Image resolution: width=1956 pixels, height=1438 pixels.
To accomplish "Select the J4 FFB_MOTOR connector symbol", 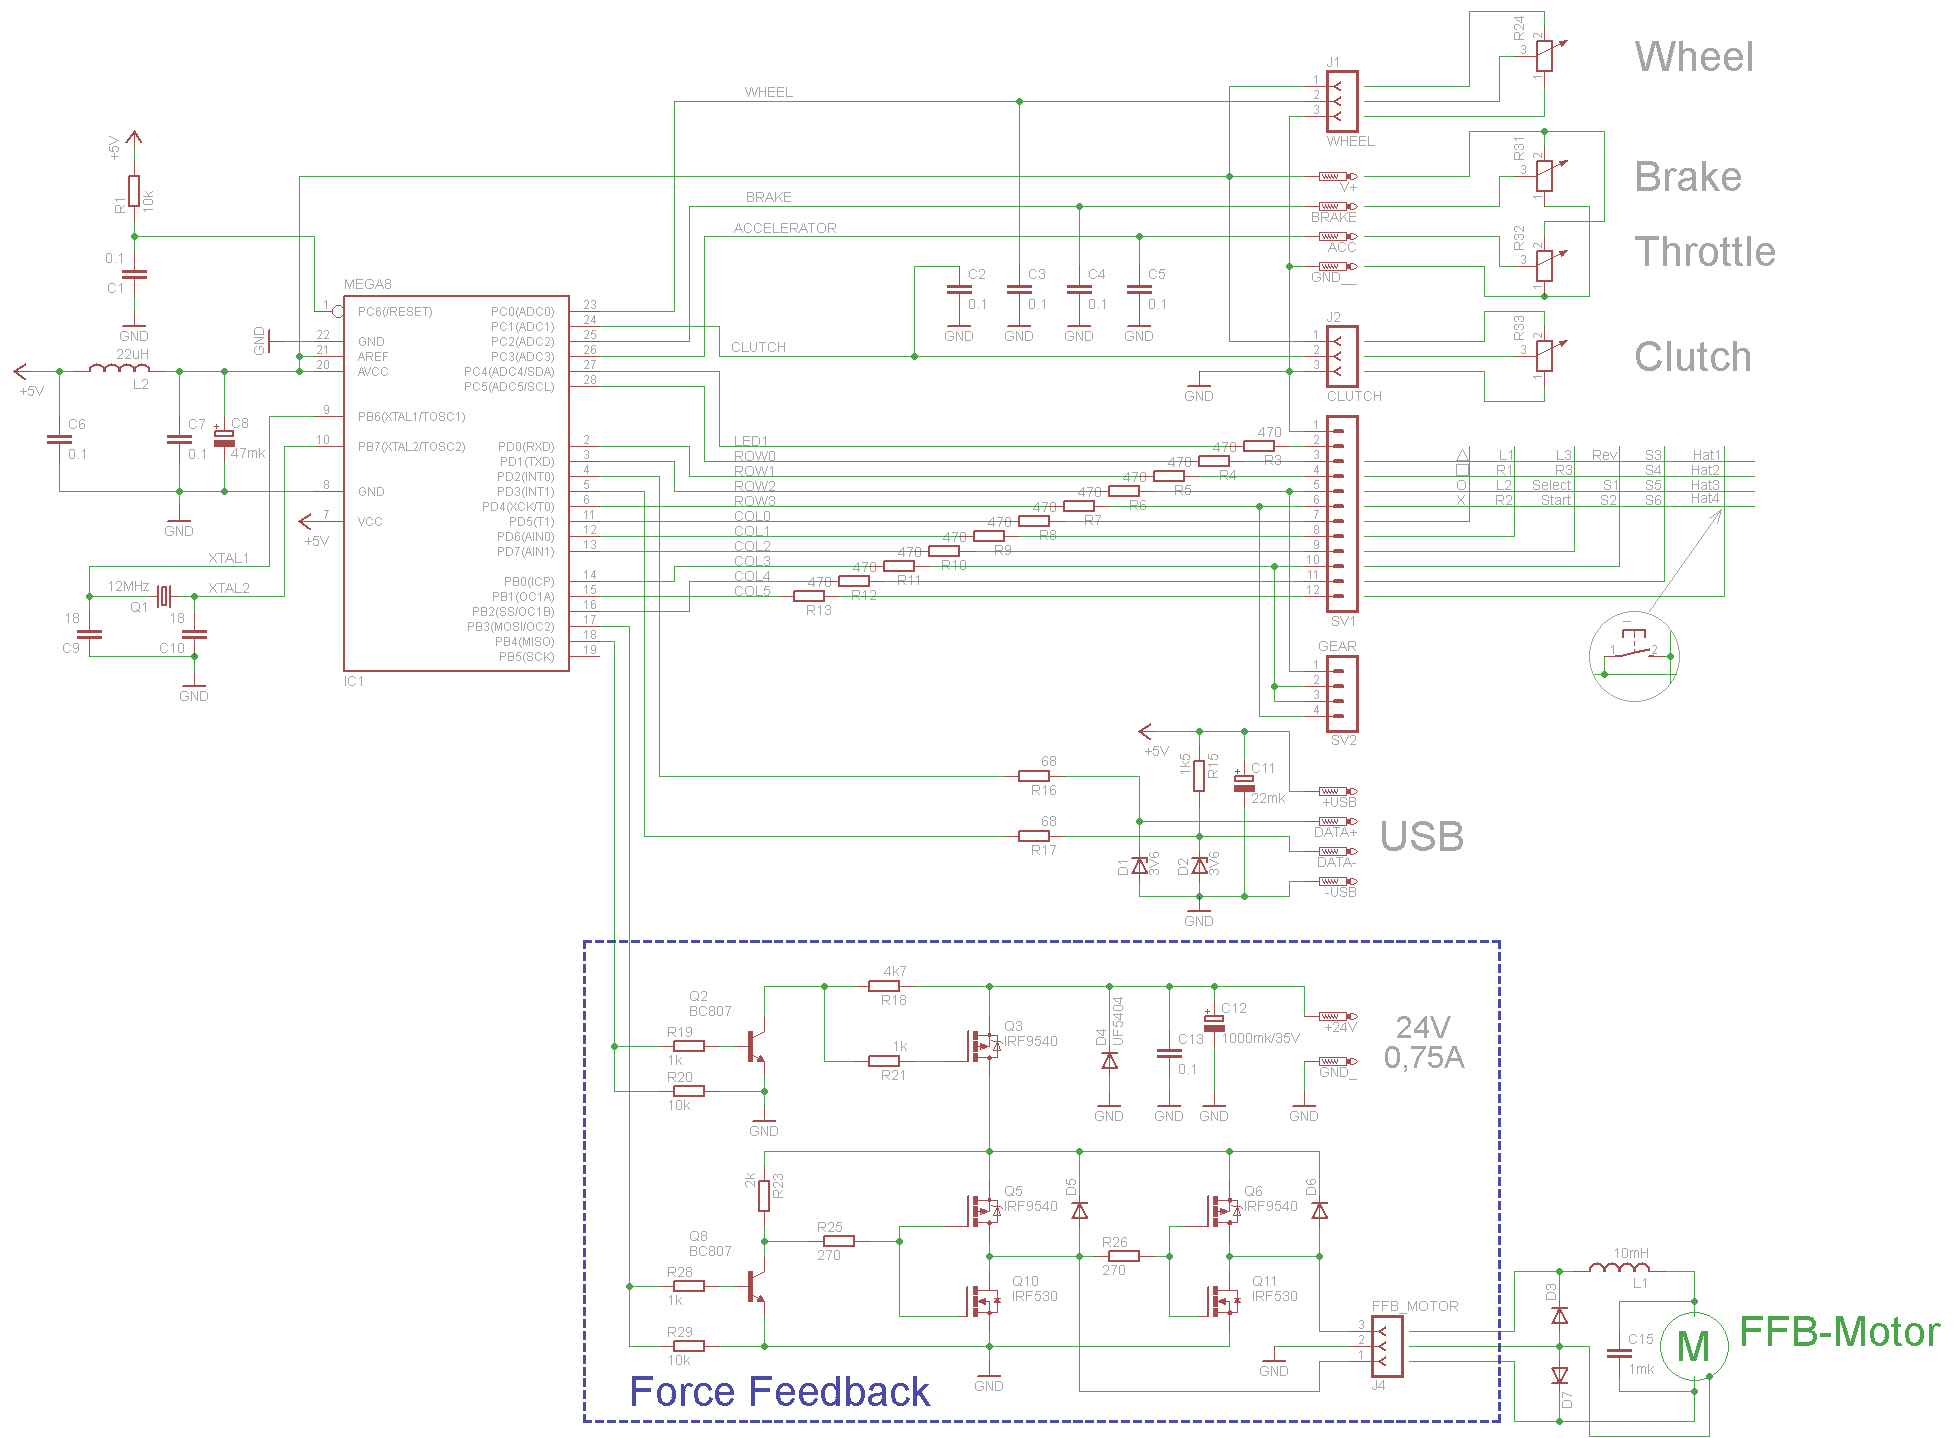I will click(1387, 1346).
